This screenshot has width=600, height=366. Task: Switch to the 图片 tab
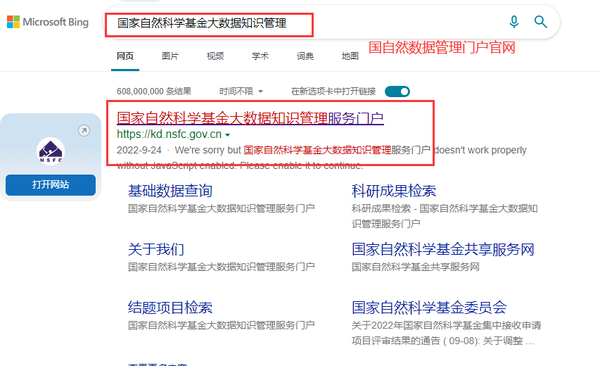[170, 56]
